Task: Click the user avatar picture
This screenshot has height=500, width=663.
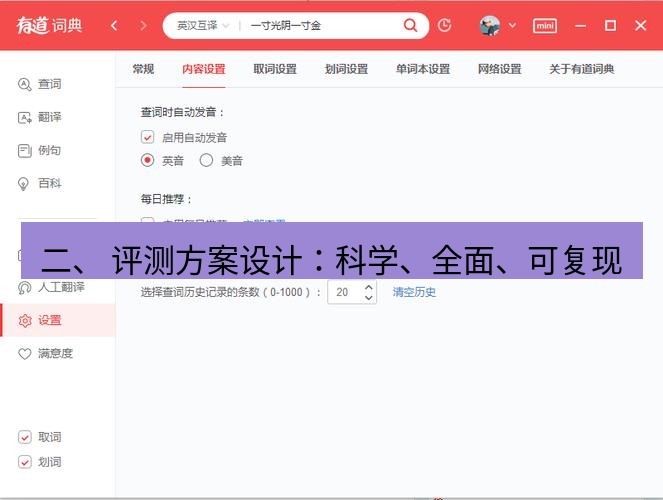Action: coord(490,26)
